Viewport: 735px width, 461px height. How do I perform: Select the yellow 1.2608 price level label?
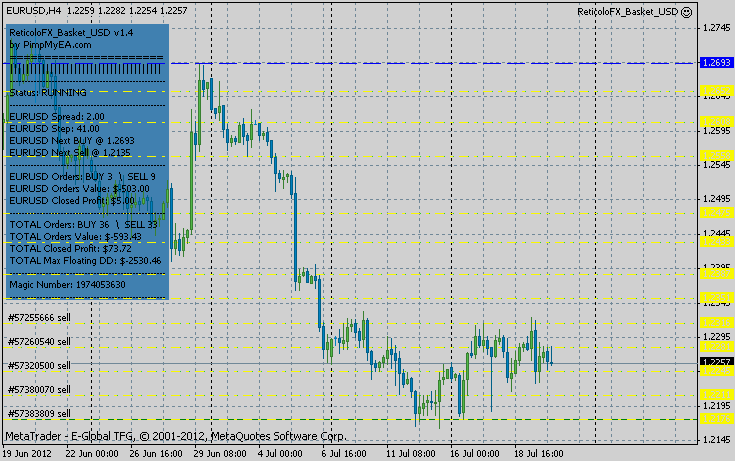(716, 121)
